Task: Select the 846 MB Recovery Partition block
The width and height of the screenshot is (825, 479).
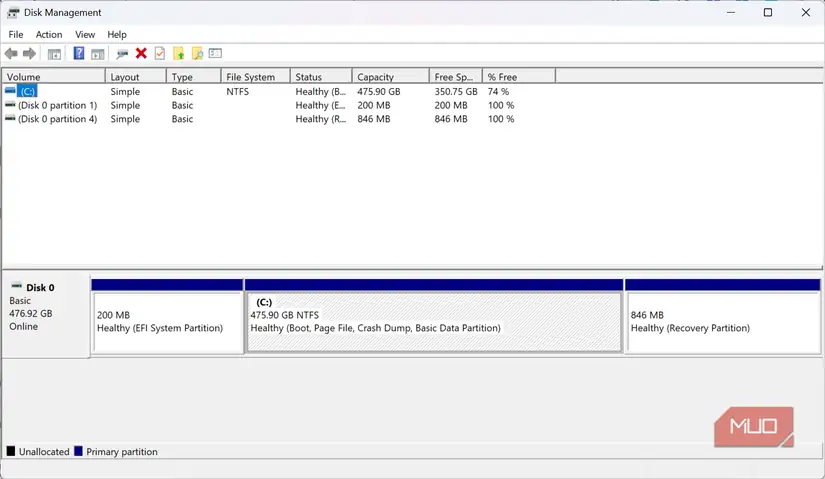Action: click(x=723, y=317)
